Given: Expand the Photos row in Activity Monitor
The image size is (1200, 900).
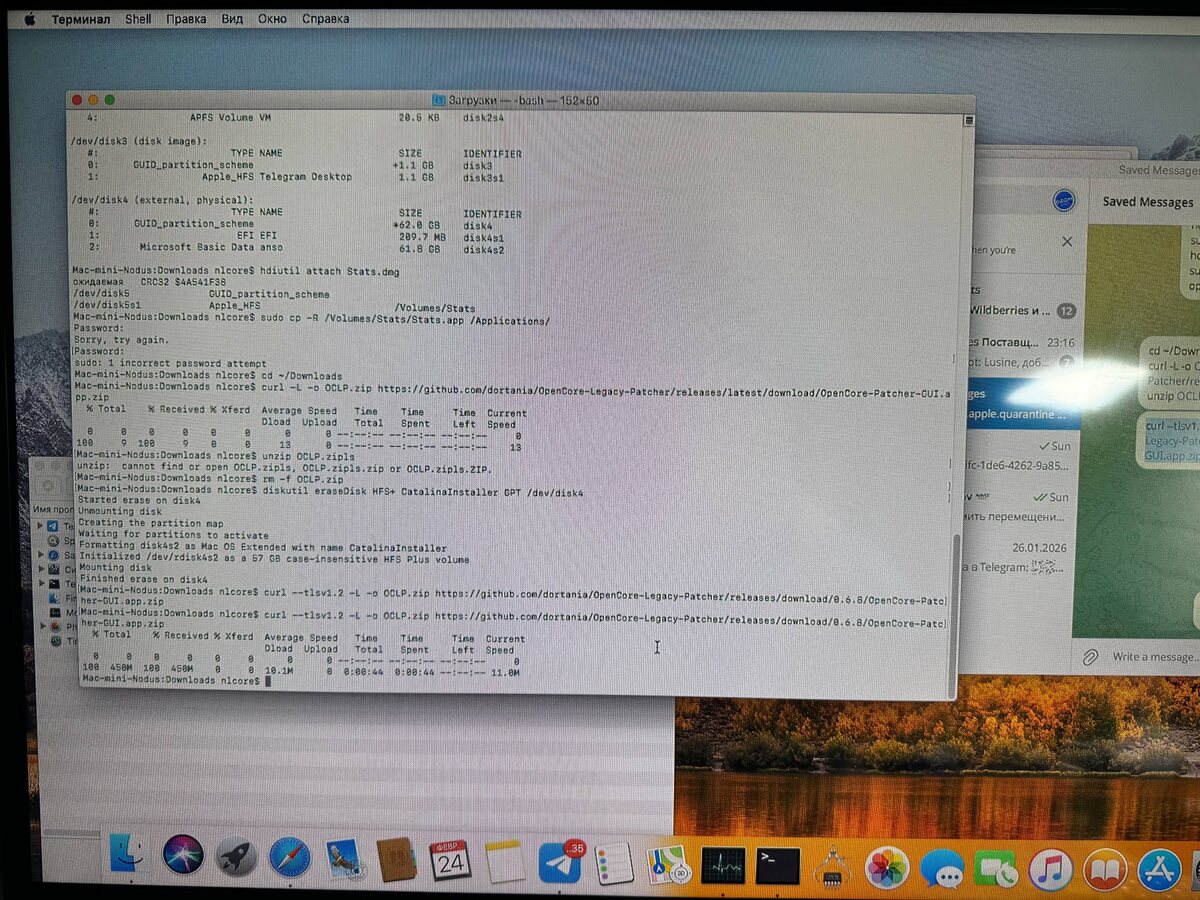Looking at the screenshot, I should click(42, 625).
